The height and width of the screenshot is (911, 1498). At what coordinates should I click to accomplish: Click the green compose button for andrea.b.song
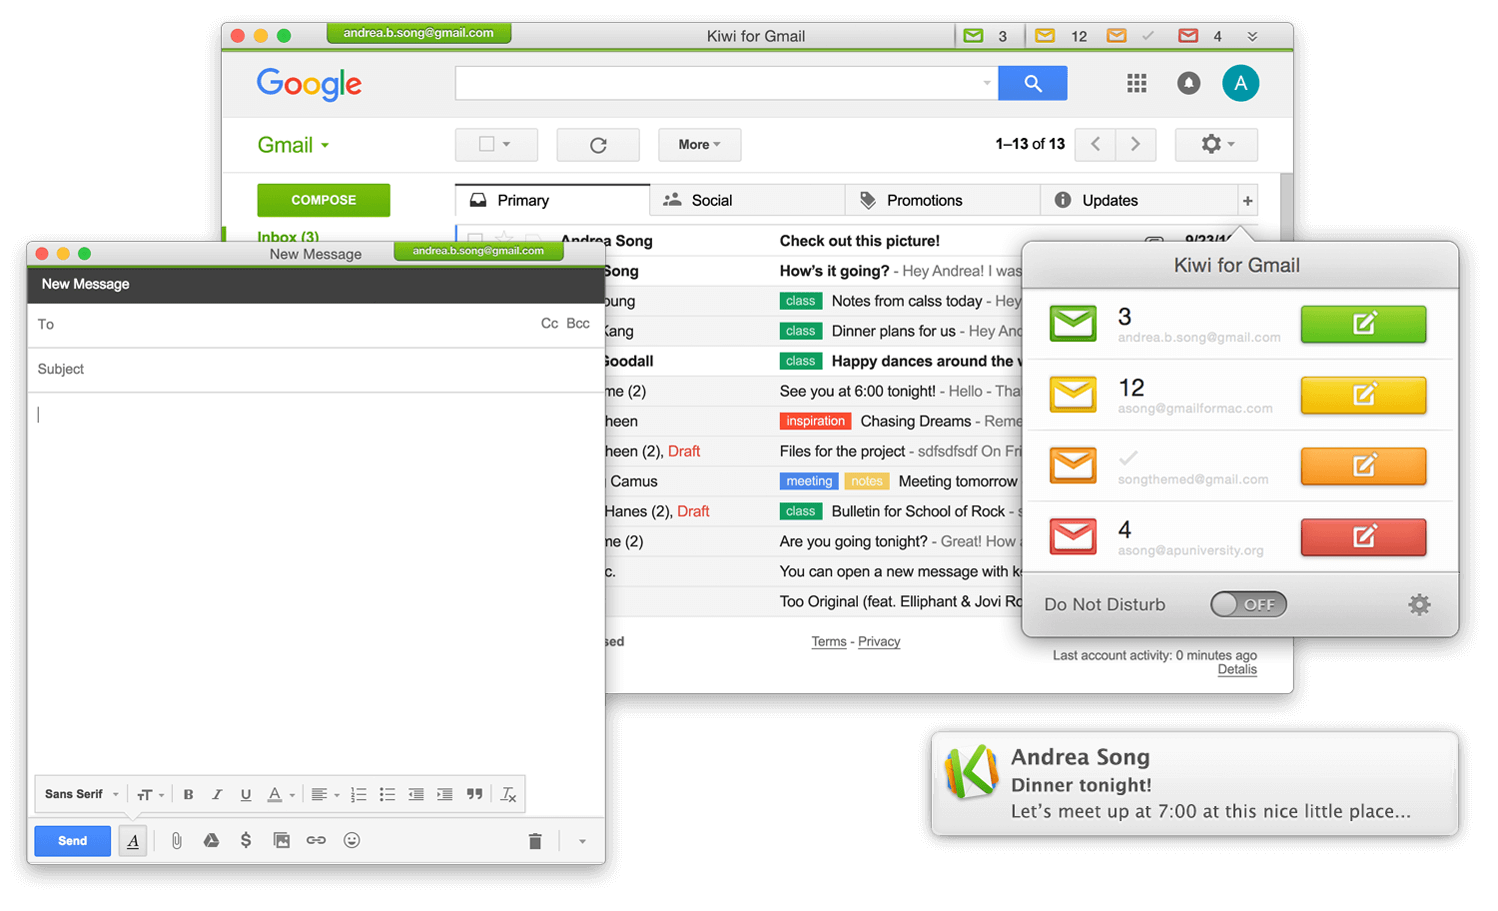point(1362,324)
